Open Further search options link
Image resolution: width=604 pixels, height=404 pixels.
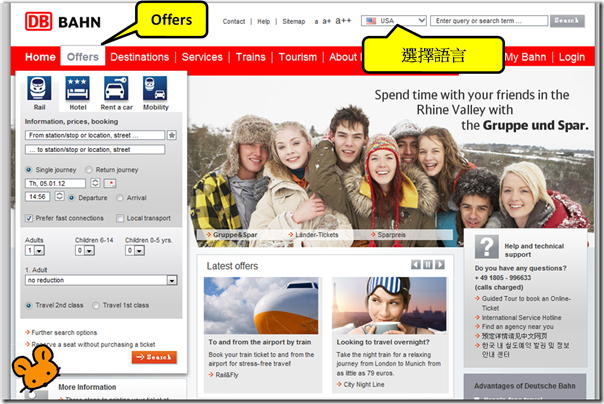point(64,332)
